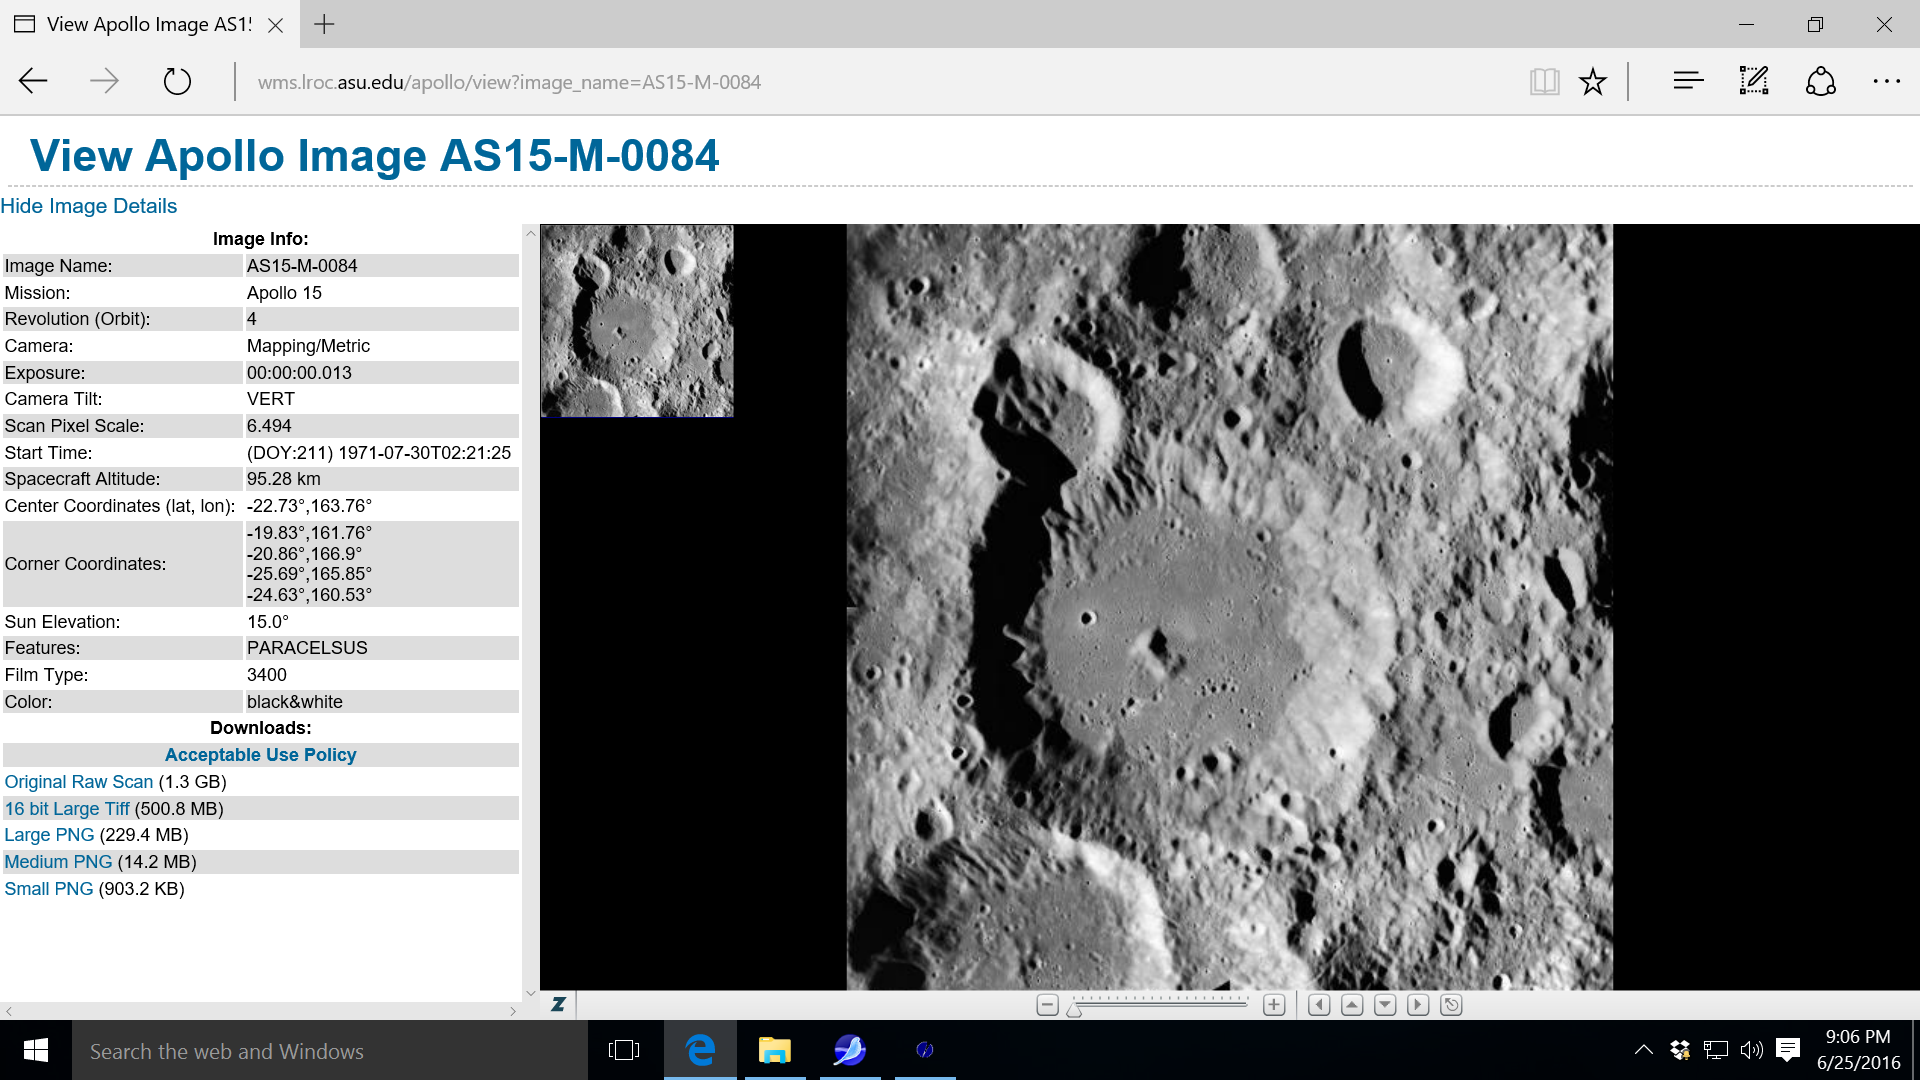Screen dimensions: 1920x1080
Task: Show hidden tray icons chevron
Action: 1643,1050
